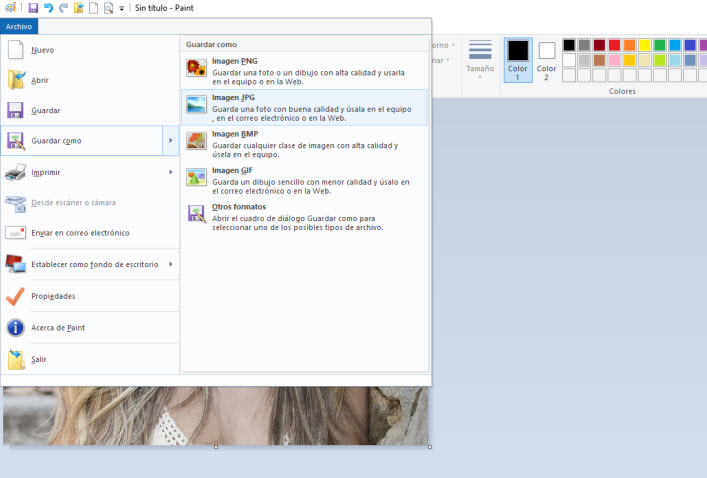This screenshot has width=707, height=478.
Task: Select Guardar in the file menu
Action: [x=90, y=110]
